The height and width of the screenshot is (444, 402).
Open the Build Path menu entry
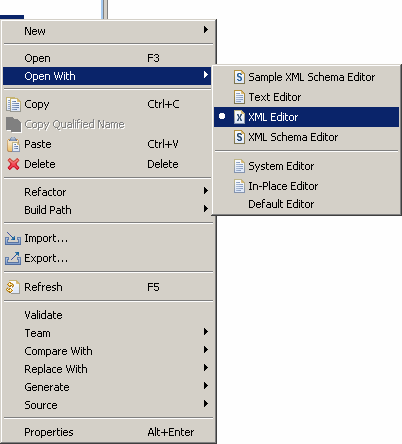(108, 210)
